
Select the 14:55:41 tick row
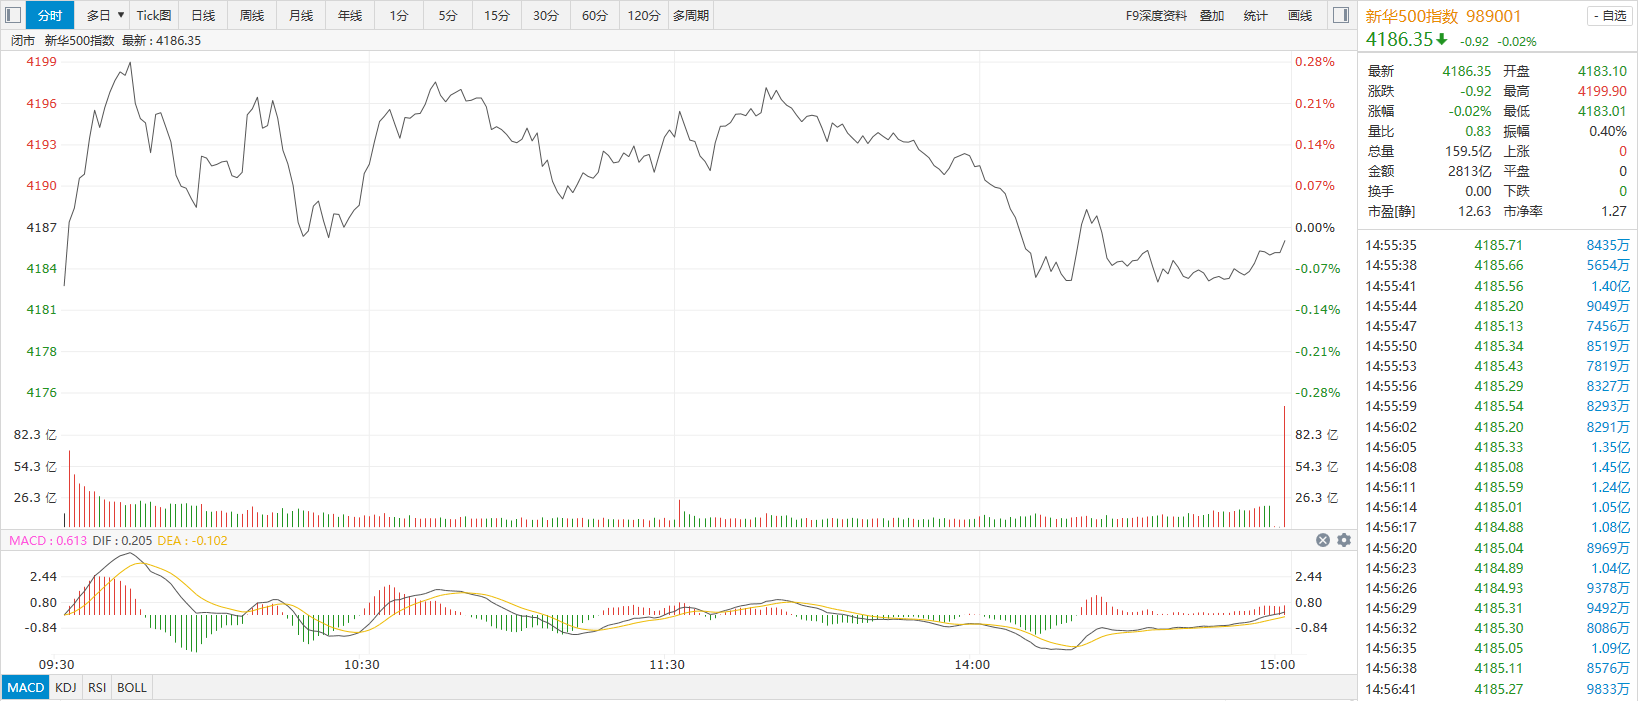(x=1497, y=286)
